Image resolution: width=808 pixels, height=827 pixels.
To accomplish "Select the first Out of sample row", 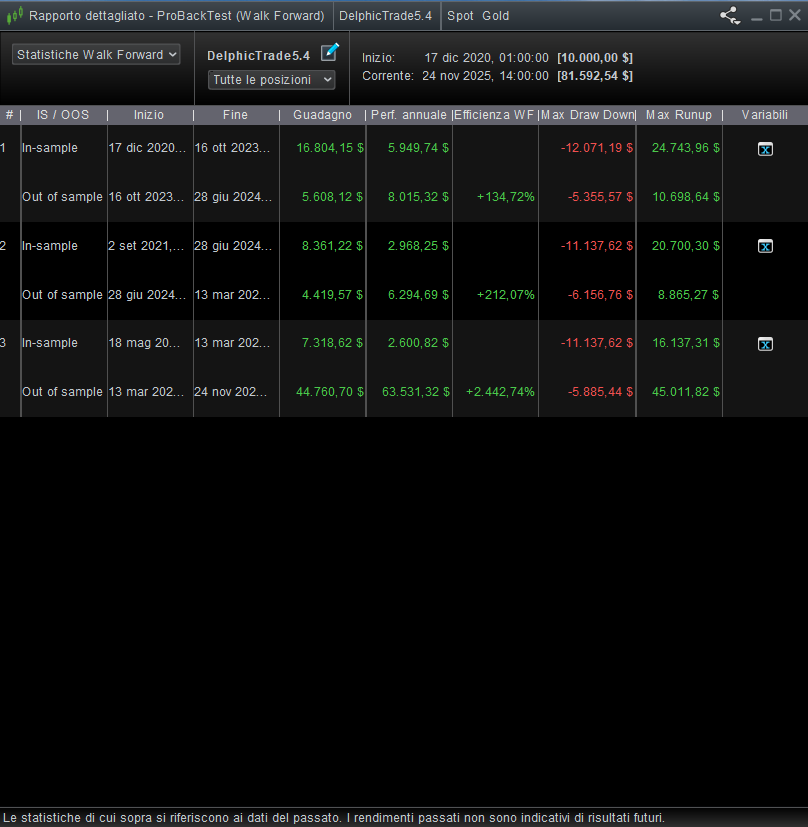I will click(62, 197).
